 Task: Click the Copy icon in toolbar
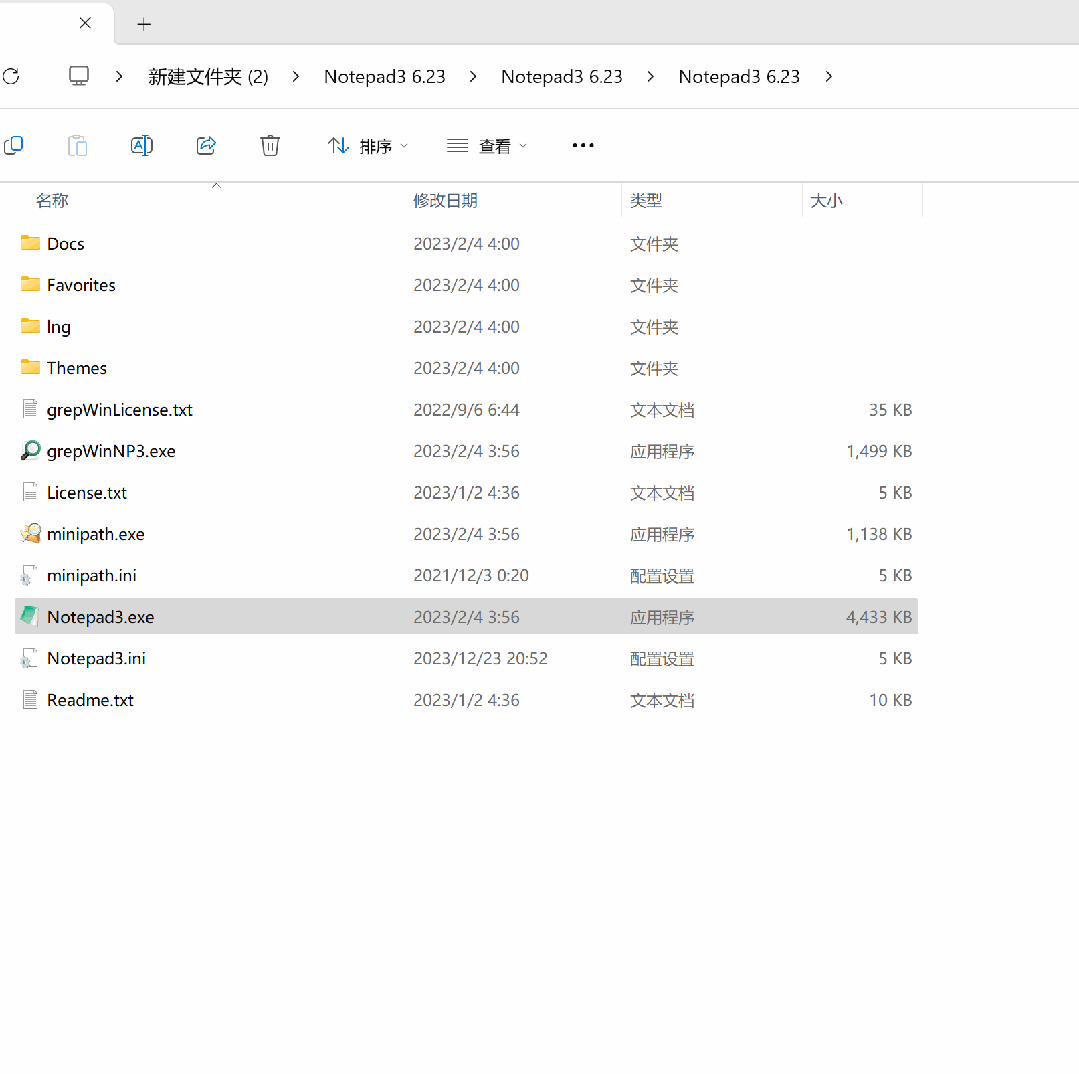tap(14, 146)
